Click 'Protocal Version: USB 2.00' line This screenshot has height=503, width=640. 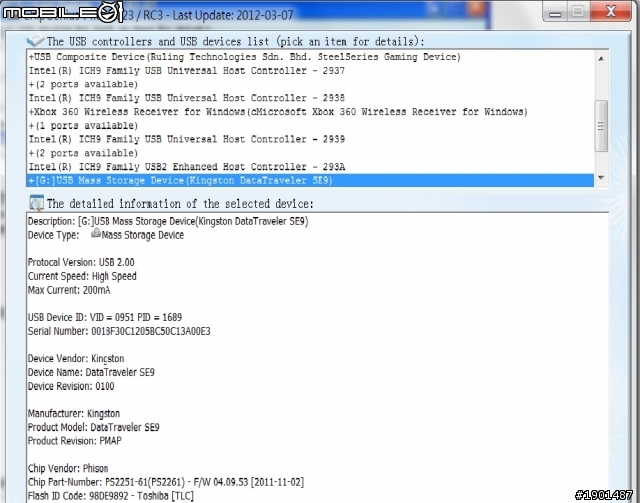pyautogui.click(x=81, y=262)
